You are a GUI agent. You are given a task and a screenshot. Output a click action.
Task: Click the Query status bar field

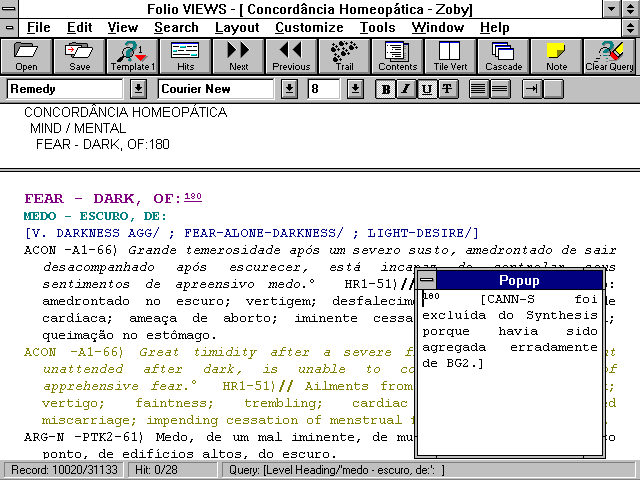pyautogui.click(x=430, y=470)
